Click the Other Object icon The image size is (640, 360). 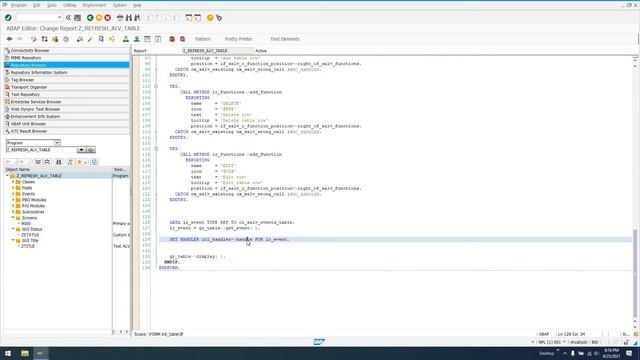coord(55,39)
